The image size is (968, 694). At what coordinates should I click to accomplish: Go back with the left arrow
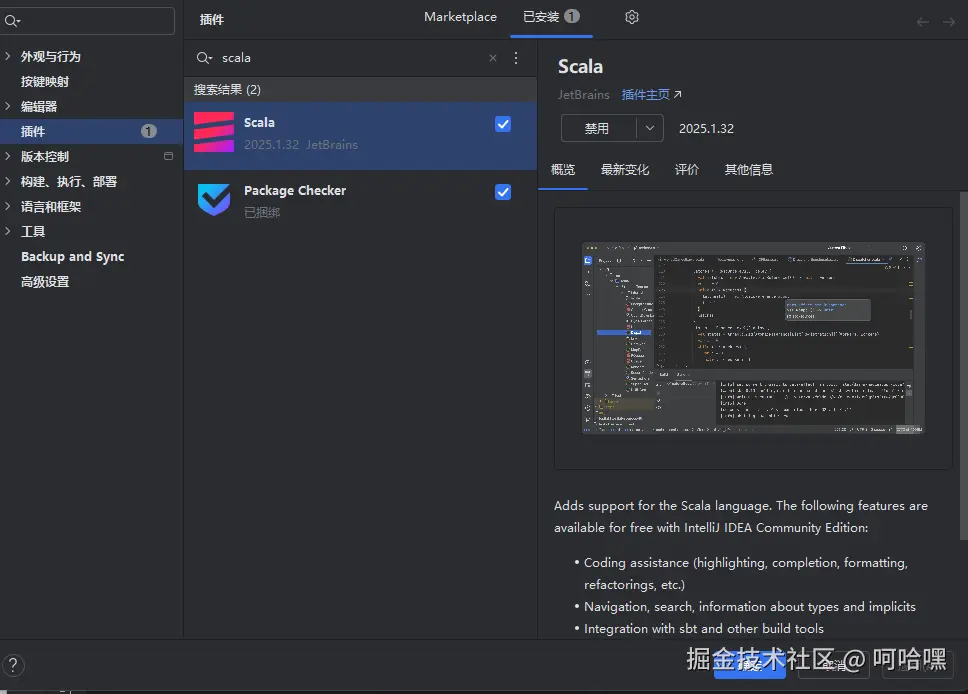coord(922,22)
